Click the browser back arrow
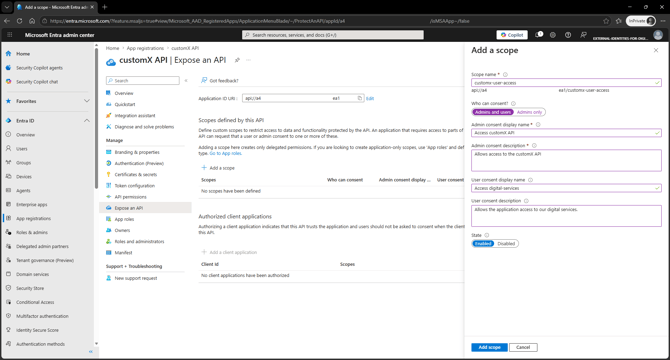670x360 pixels. click(7, 21)
